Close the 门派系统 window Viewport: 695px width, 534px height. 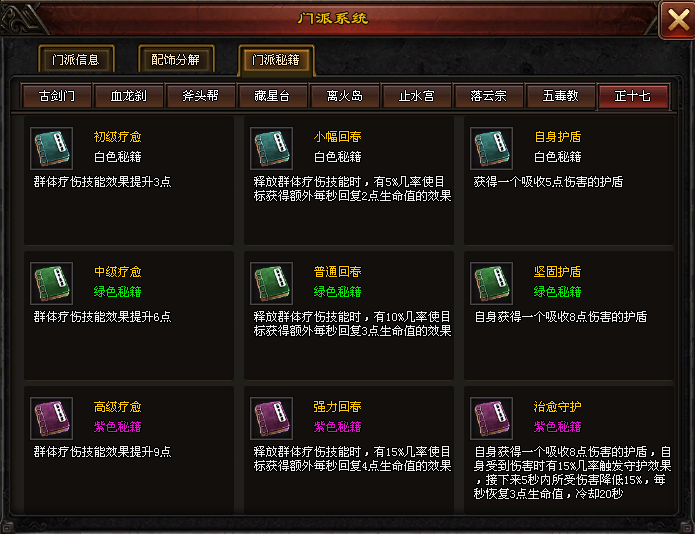tap(678, 20)
